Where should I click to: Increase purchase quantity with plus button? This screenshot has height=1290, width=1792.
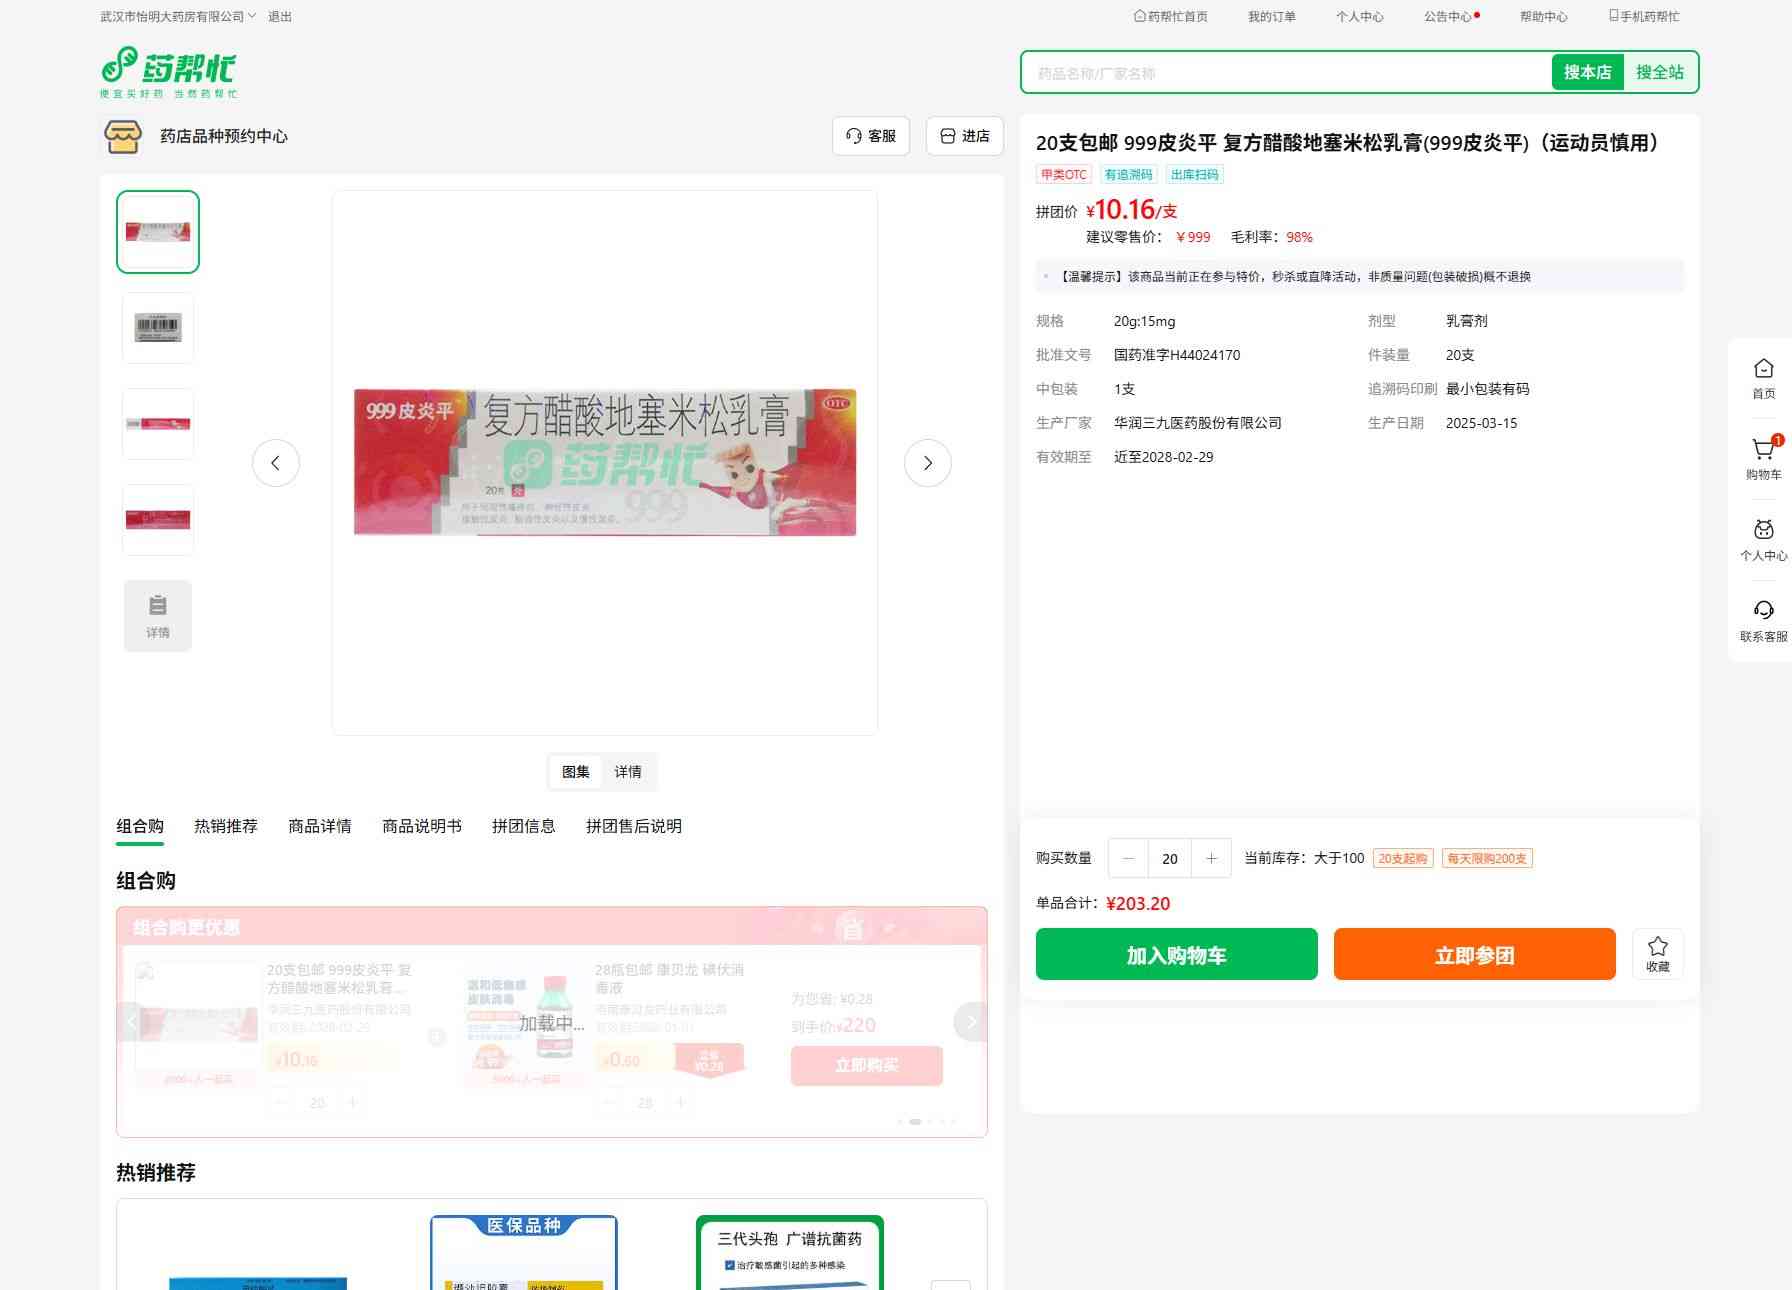coord(1211,858)
